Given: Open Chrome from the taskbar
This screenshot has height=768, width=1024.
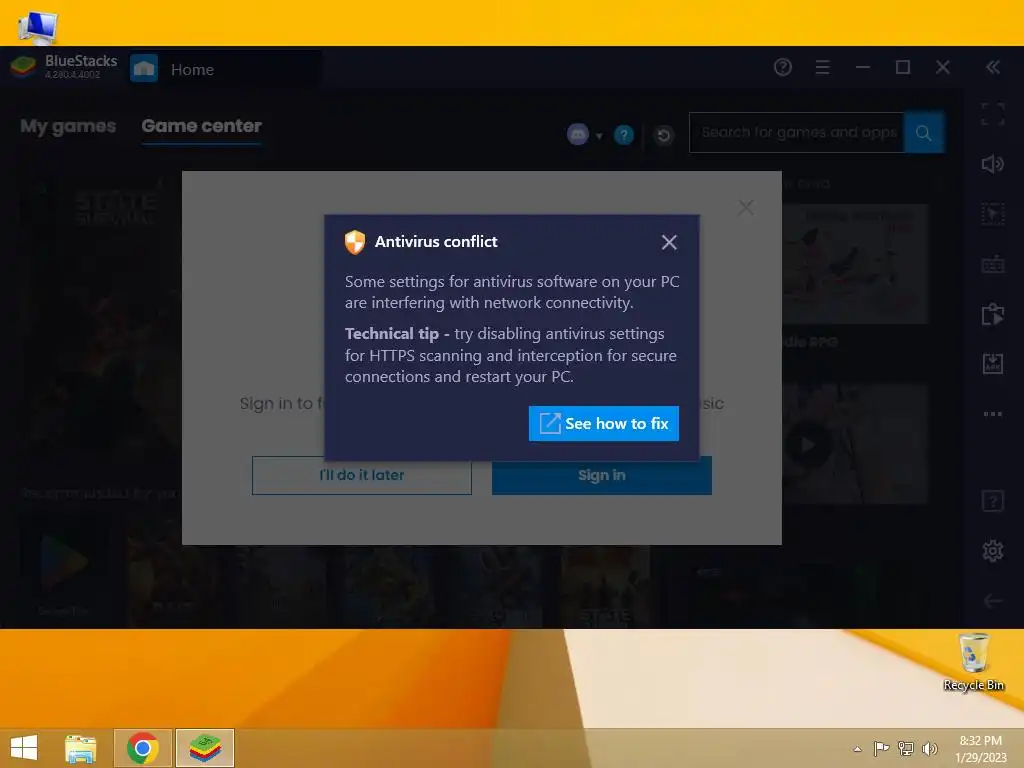Looking at the screenshot, I should pyautogui.click(x=142, y=748).
